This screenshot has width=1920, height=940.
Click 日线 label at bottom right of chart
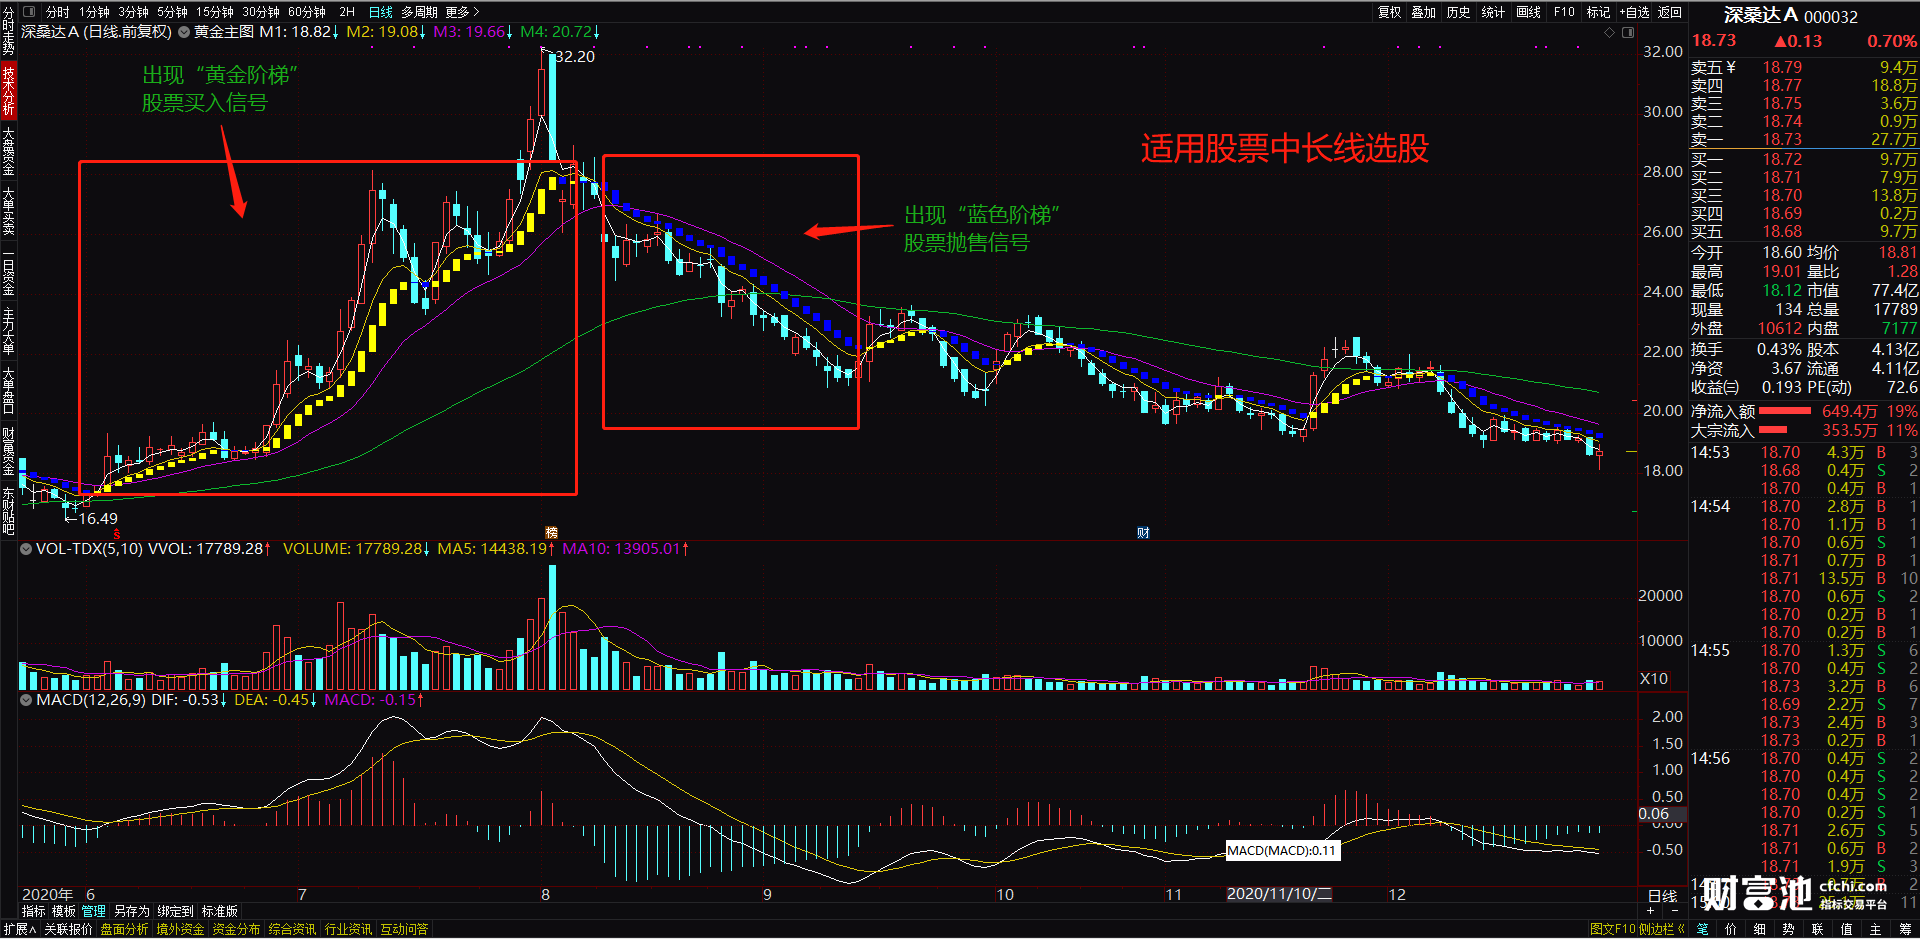(x=1662, y=896)
